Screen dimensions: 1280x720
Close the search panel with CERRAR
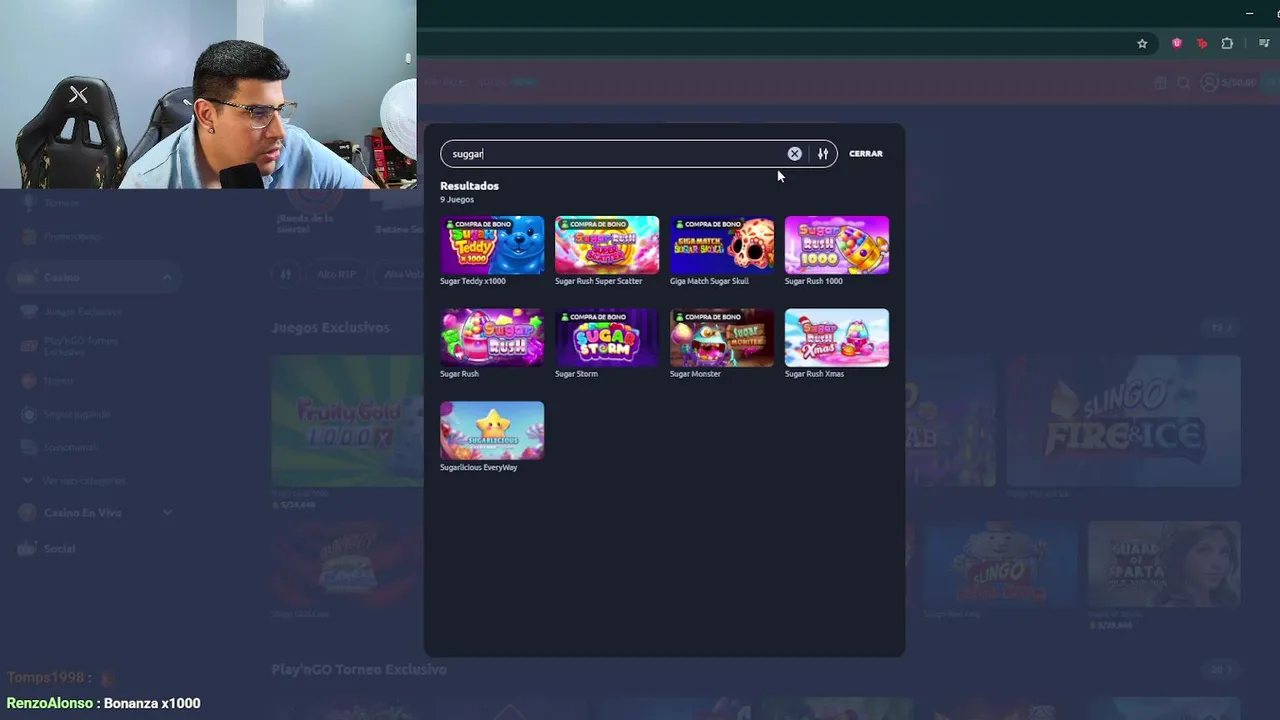866,154
